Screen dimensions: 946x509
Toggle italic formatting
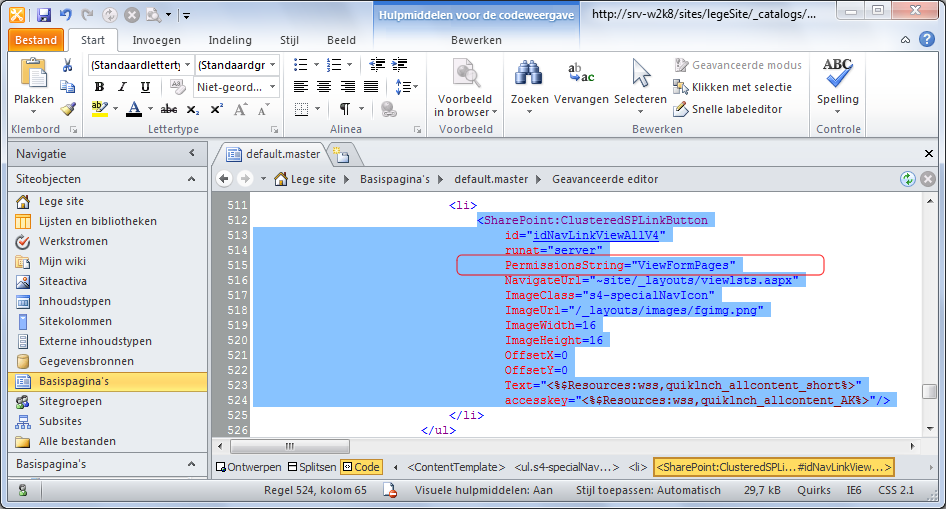click(x=122, y=87)
